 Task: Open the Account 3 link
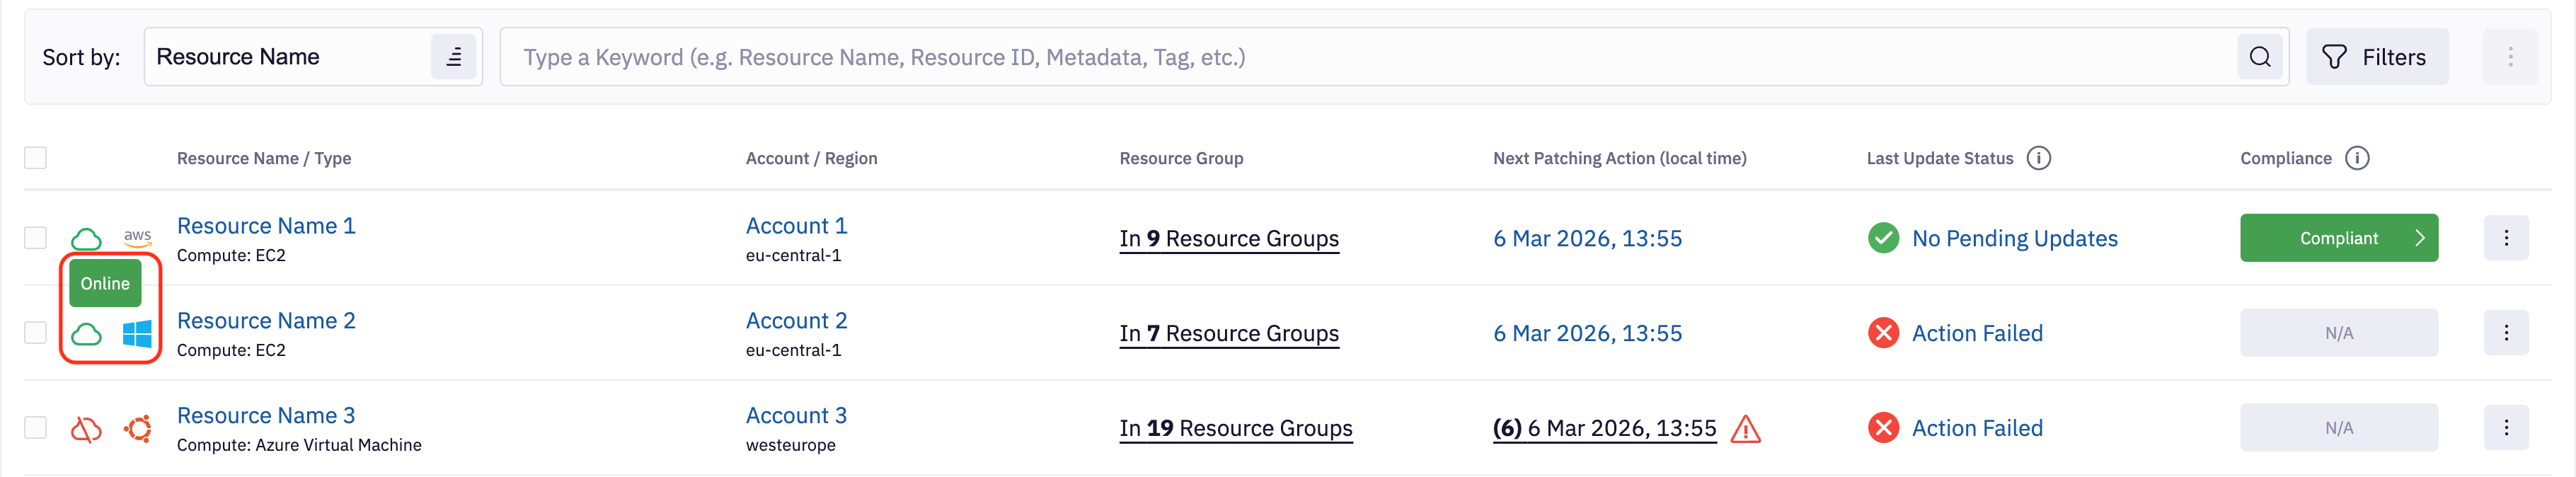point(796,416)
